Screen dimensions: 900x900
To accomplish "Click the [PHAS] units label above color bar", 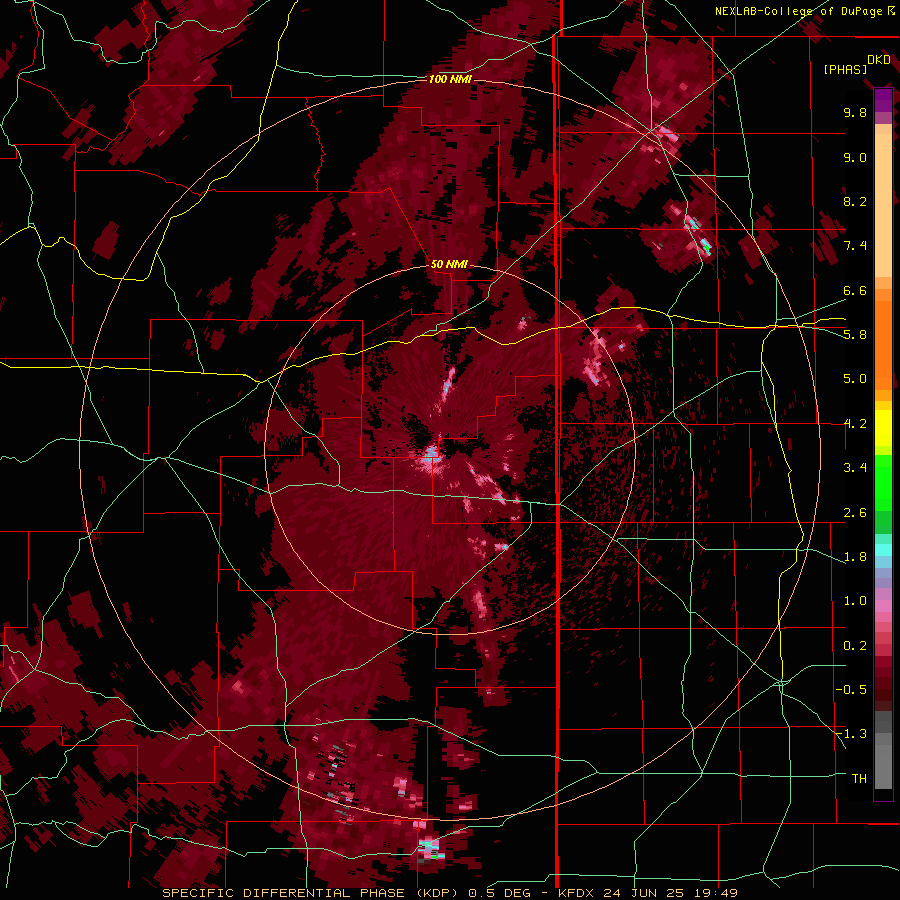I will click(845, 69).
